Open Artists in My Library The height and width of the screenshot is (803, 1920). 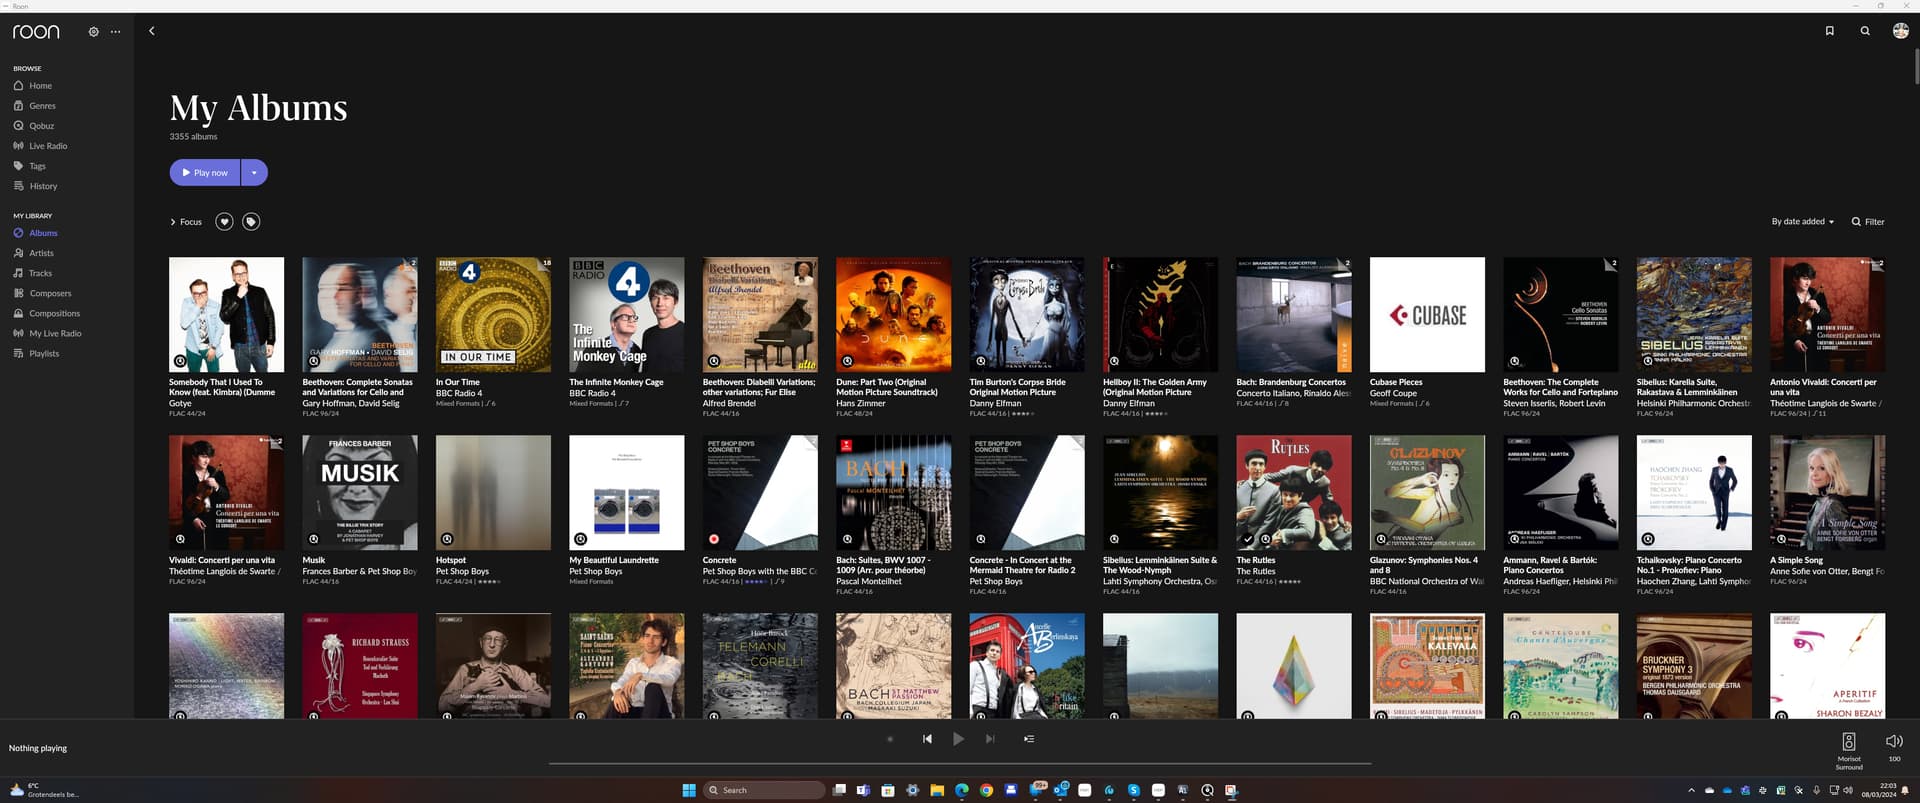(x=34, y=253)
